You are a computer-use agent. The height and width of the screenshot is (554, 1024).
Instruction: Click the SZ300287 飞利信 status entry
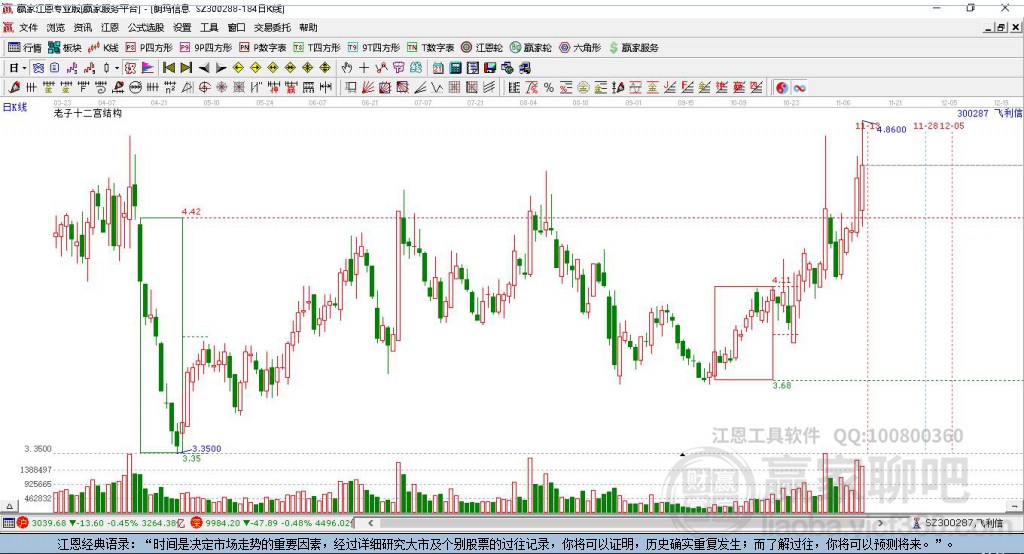point(963,523)
